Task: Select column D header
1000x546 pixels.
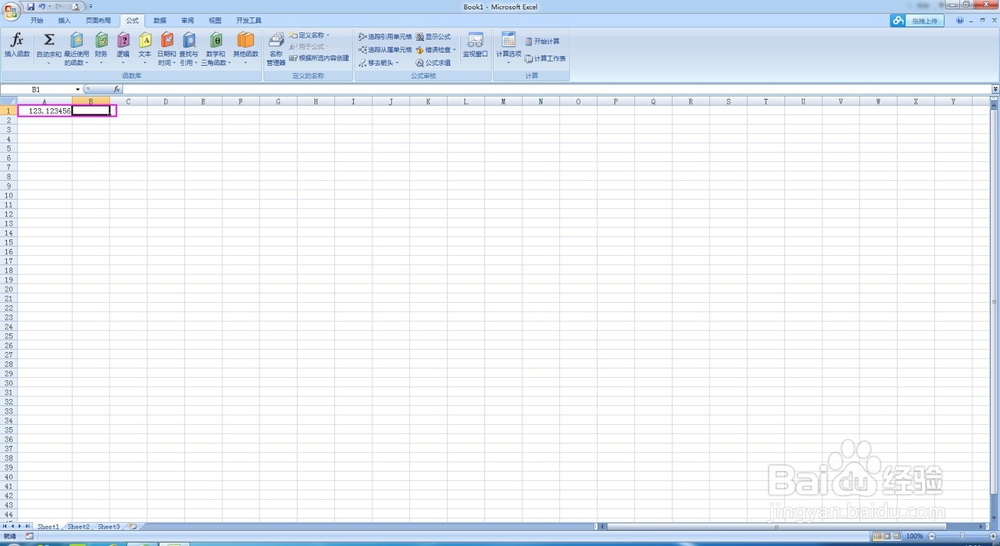Action: pos(166,101)
